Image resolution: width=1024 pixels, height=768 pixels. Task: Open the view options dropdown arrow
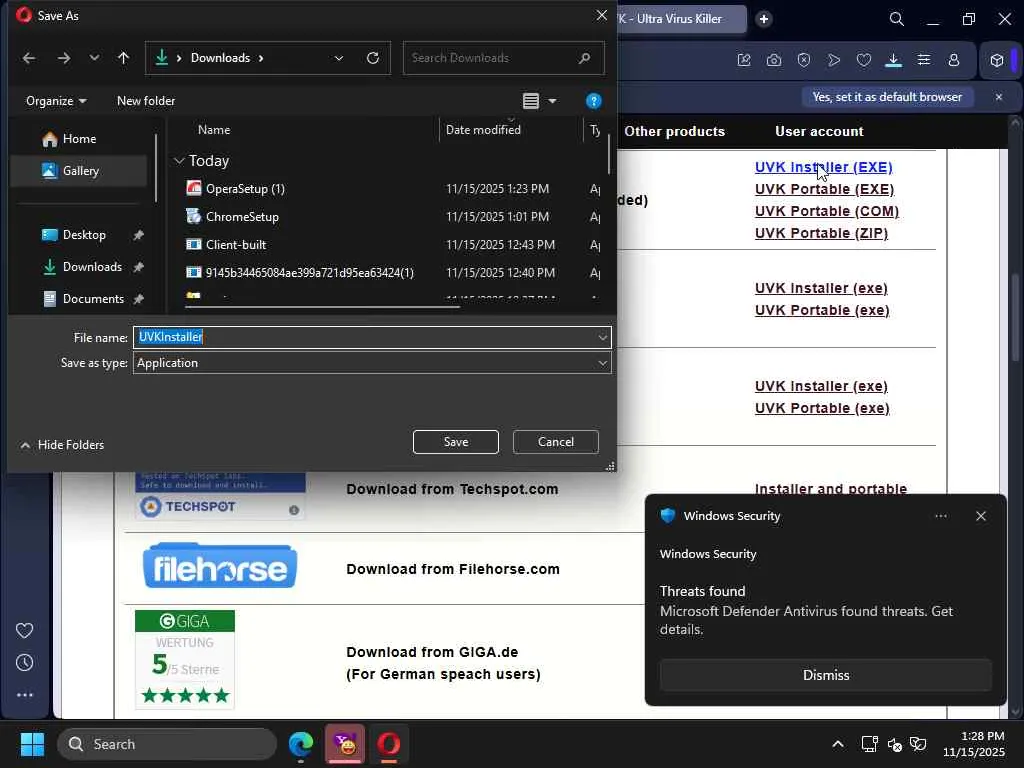(x=552, y=101)
